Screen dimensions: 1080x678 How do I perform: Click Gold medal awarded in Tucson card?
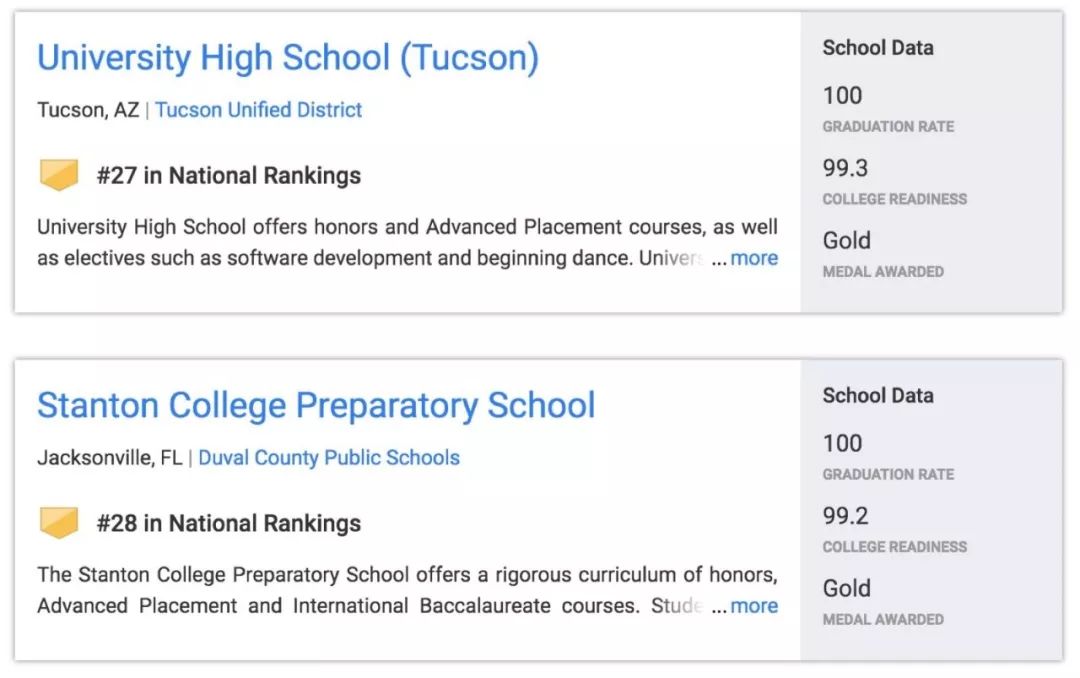click(847, 240)
